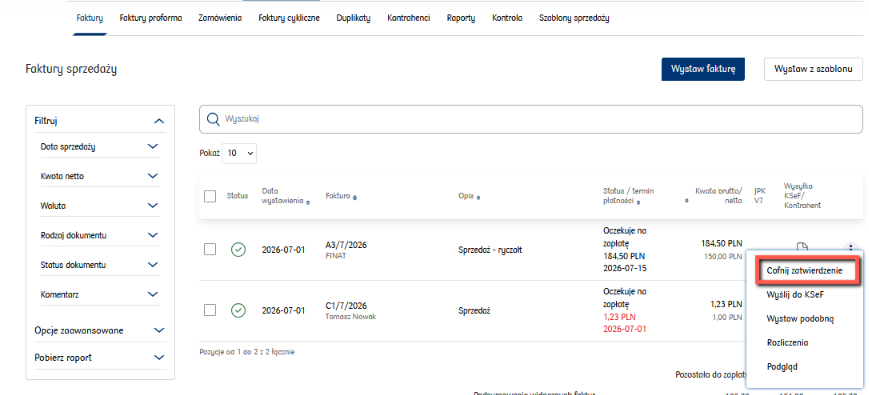Open the Raporty tab

461,18
